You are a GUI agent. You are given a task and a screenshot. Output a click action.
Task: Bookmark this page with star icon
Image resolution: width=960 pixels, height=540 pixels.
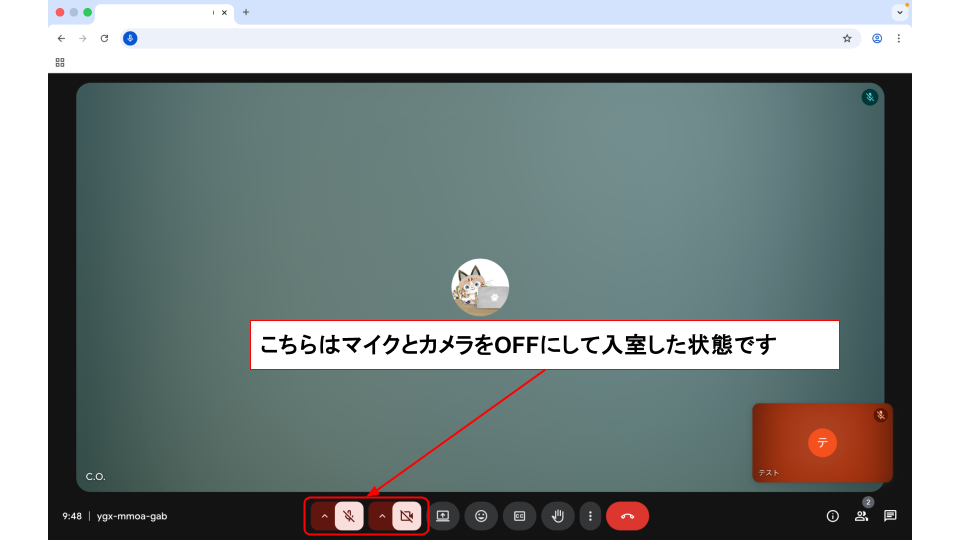[847, 38]
